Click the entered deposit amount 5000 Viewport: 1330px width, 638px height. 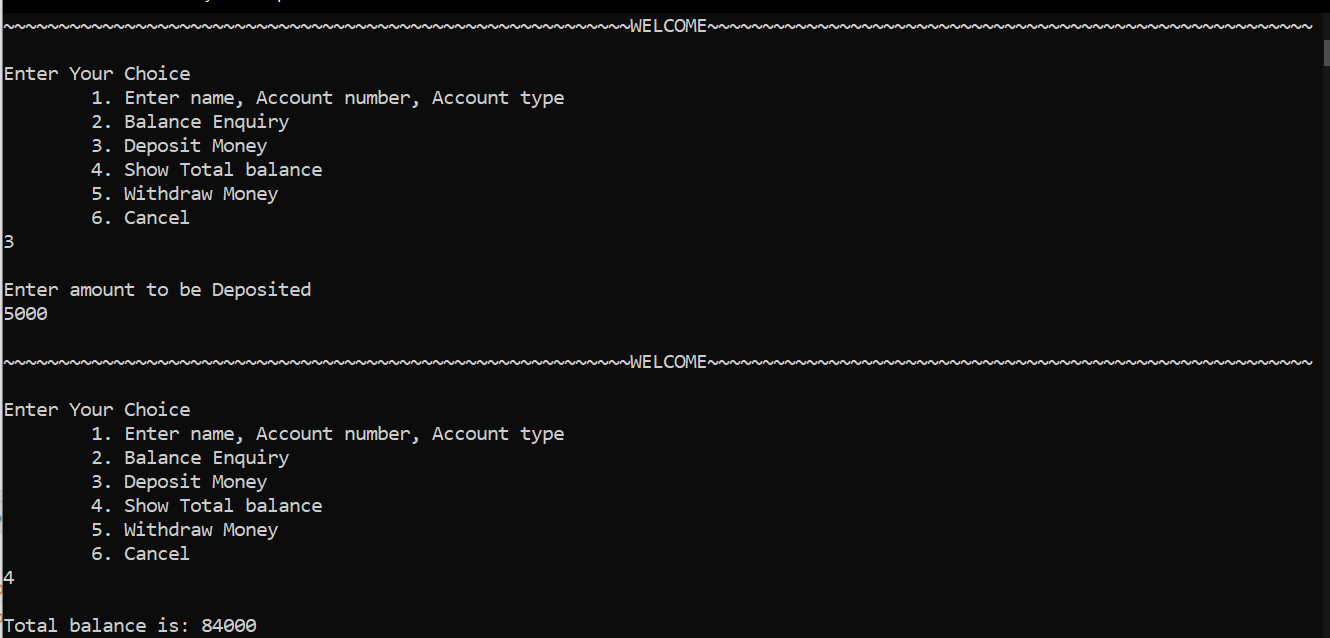26,314
